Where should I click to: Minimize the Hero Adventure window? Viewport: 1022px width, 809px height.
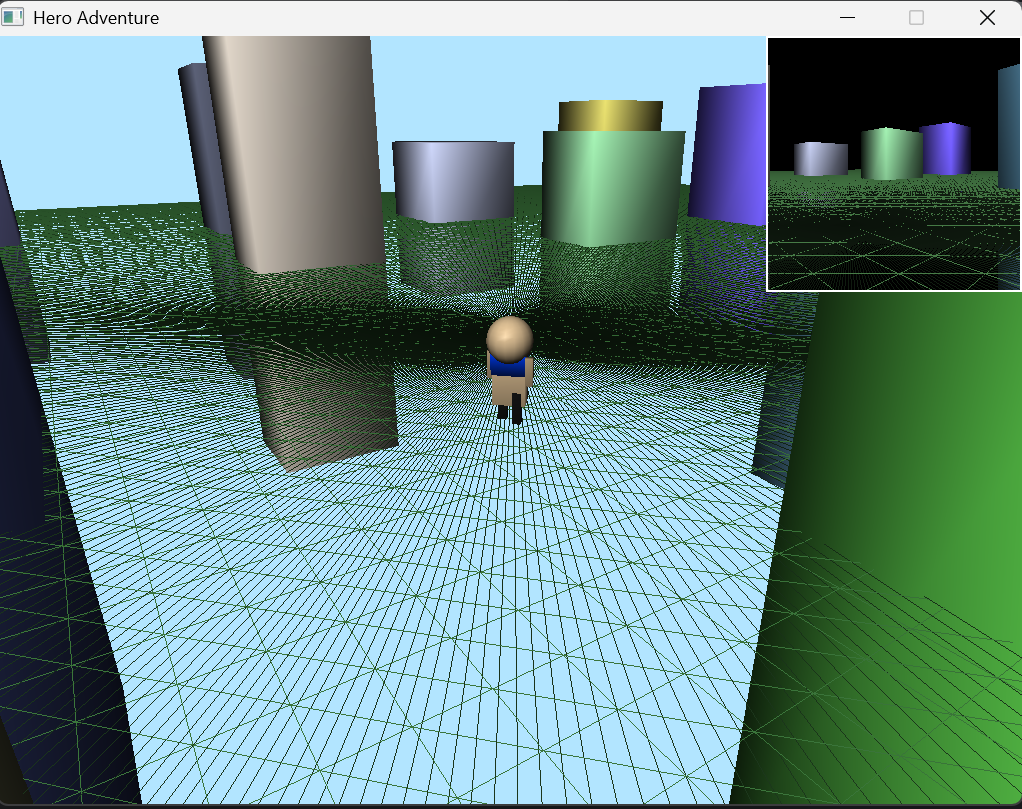[847, 17]
